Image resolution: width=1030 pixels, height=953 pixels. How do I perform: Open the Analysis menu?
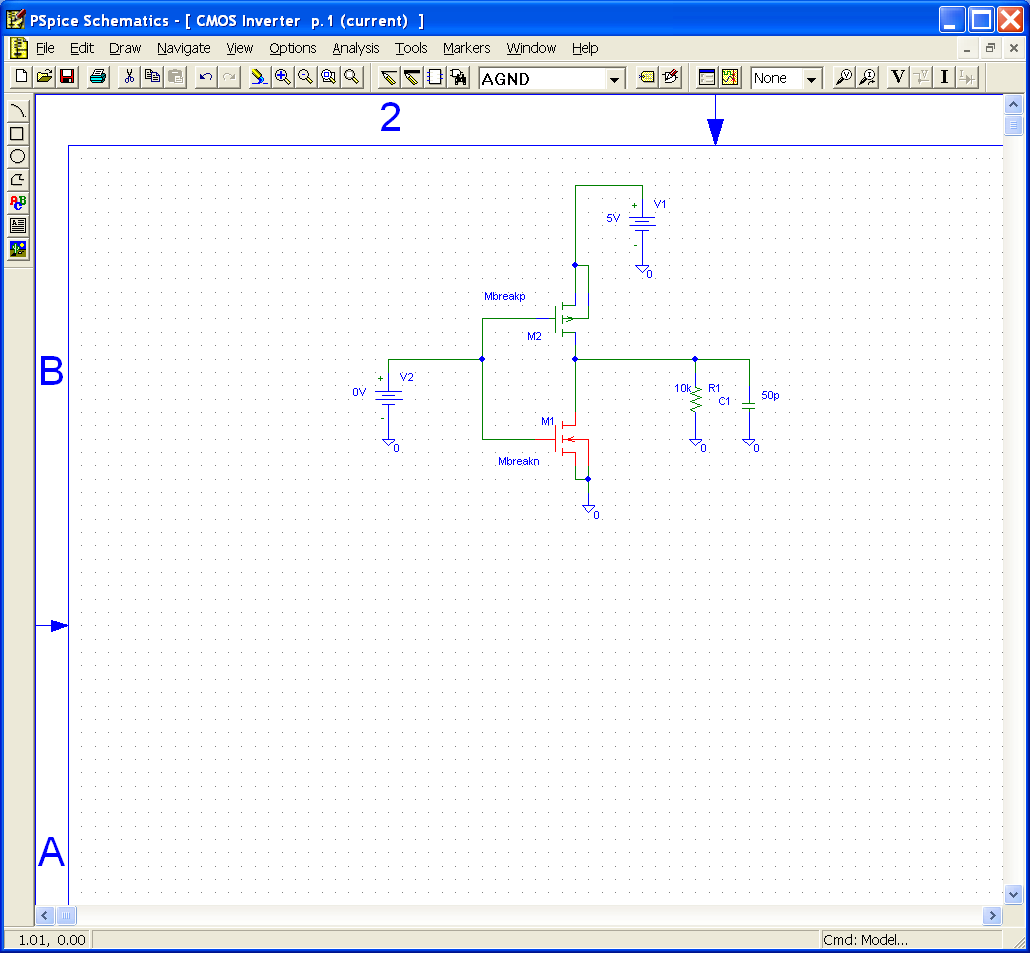coord(355,48)
